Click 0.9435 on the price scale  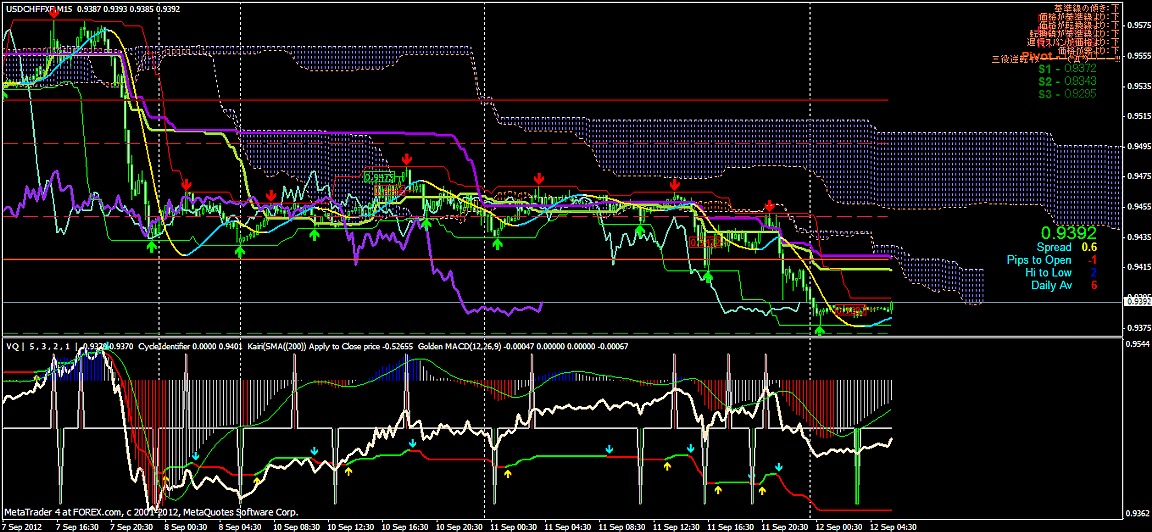(1138, 237)
